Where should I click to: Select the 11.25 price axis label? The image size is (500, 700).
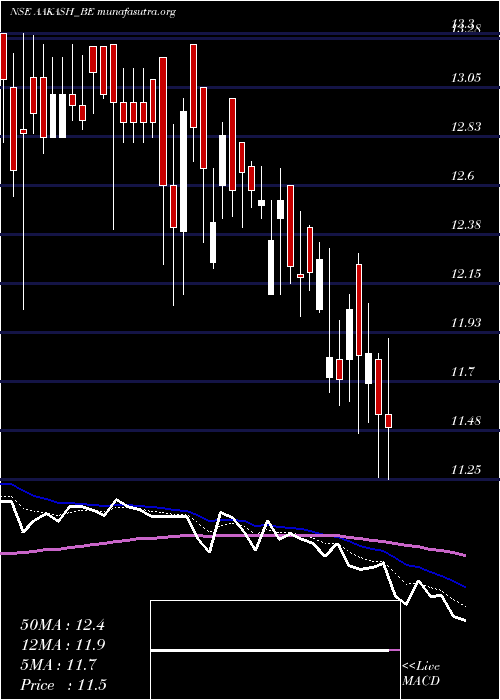click(x=467, y=470)
